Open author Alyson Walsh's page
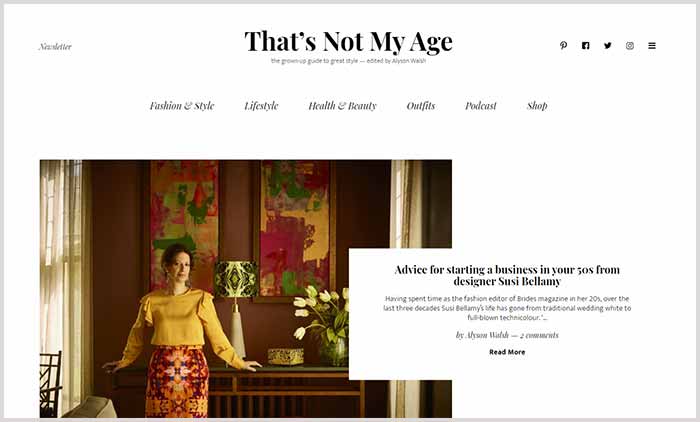 click(x=487, y=335)
